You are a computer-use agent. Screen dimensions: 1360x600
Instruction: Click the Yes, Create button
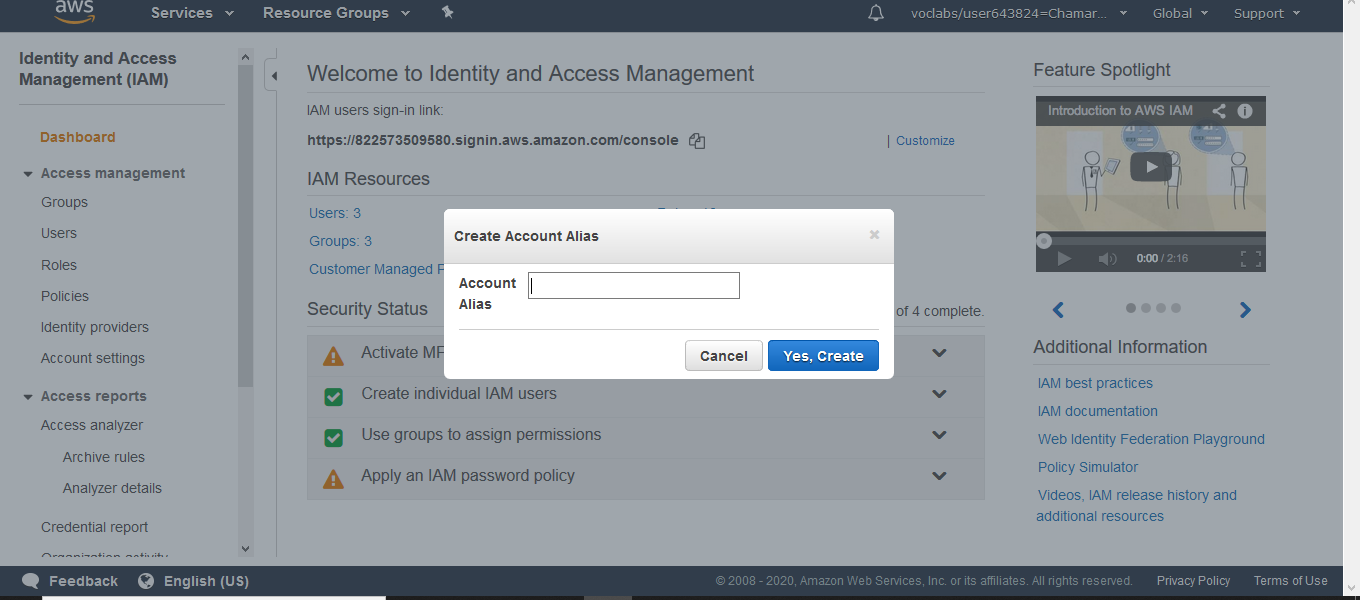tap(823, 356)
